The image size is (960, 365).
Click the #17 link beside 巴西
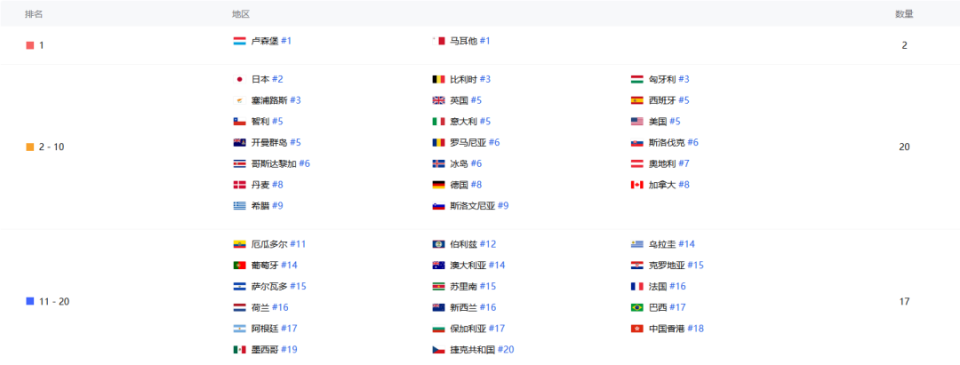pyautogui.click(x=678, y=307)
